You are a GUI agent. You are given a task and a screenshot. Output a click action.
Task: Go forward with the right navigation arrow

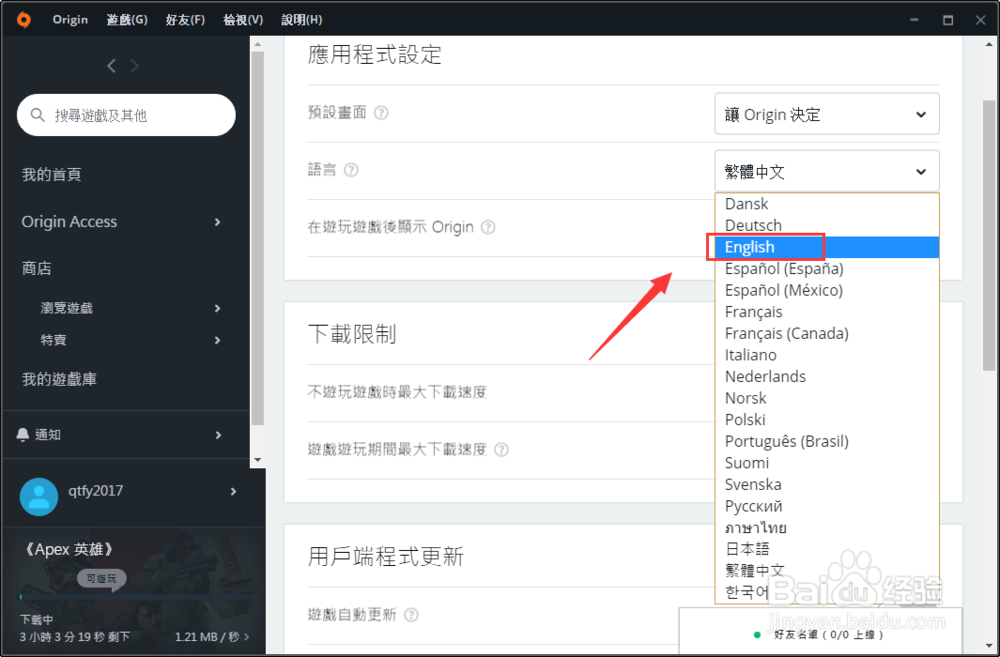[x=135, y=65]
